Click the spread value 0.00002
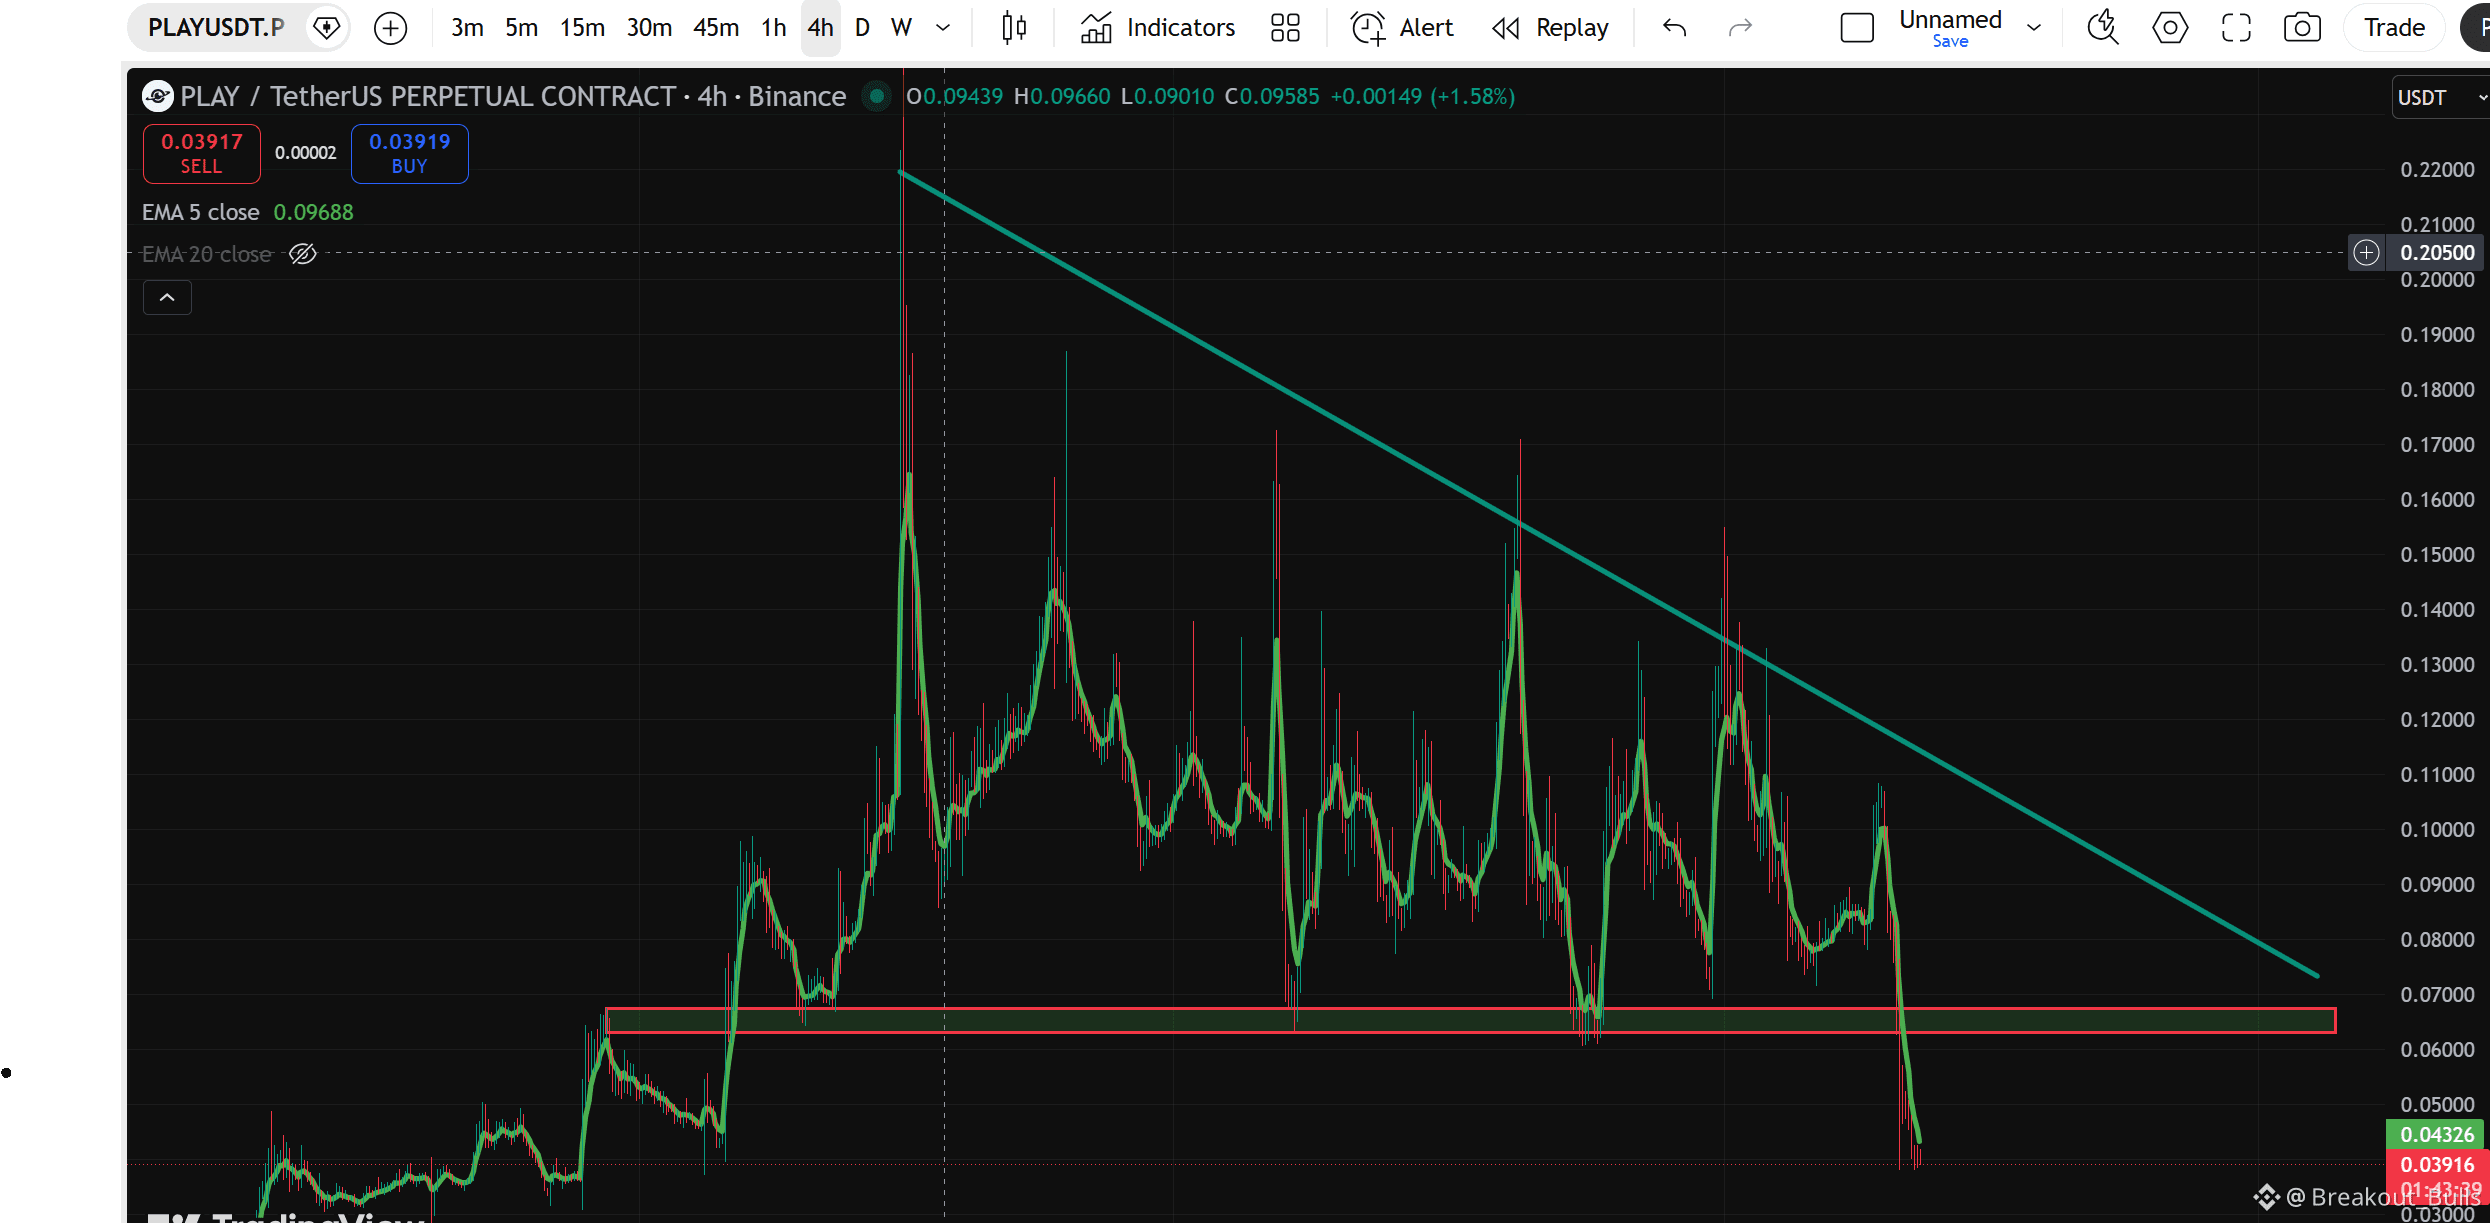This screenshot has width=2490, height=1223. point(305,153)
